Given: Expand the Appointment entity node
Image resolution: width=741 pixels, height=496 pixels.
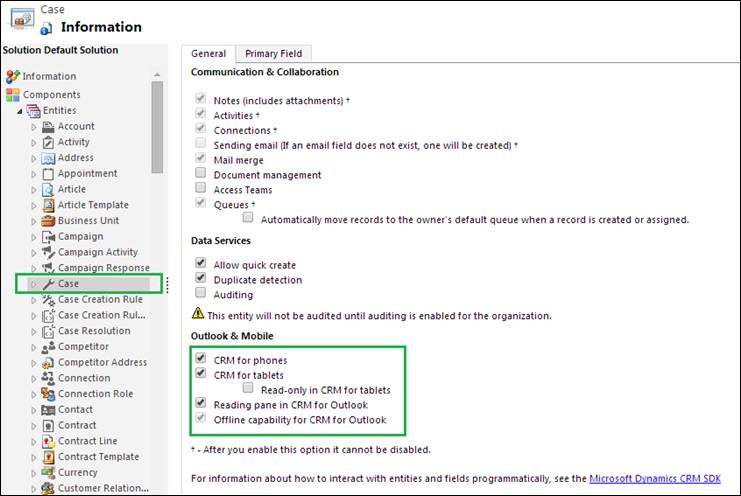Looking at the screenshot, I should pos(34,174).
